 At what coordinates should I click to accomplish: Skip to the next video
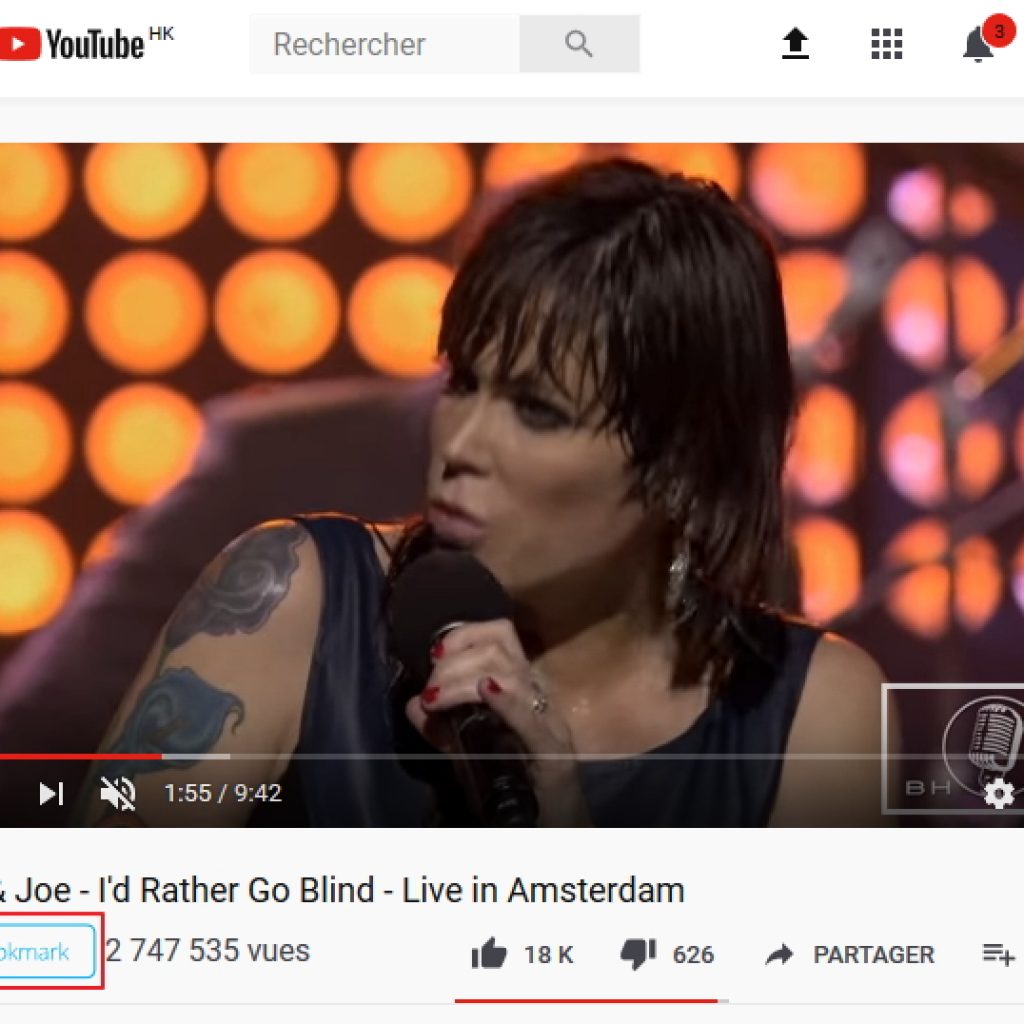(x=51, y=793)
